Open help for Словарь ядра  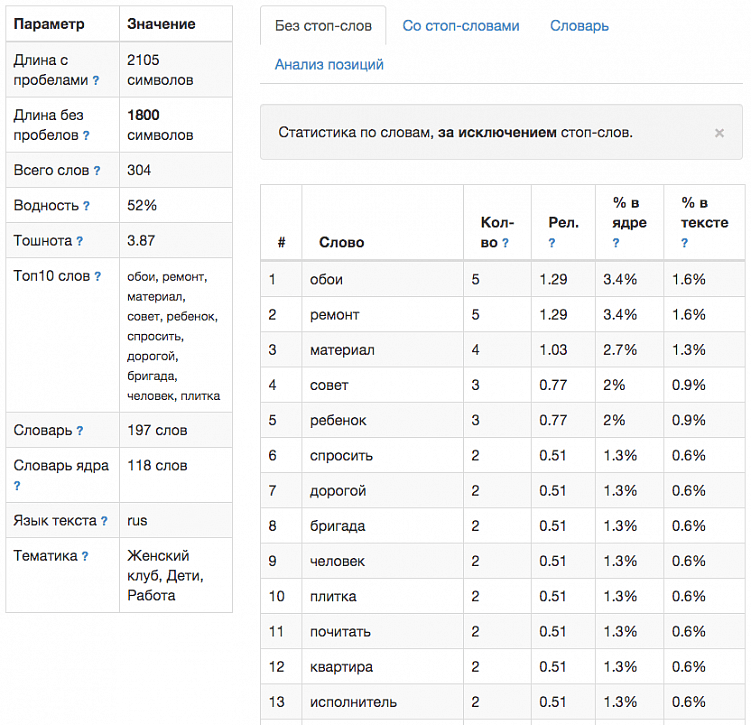(x=18, y=486)
